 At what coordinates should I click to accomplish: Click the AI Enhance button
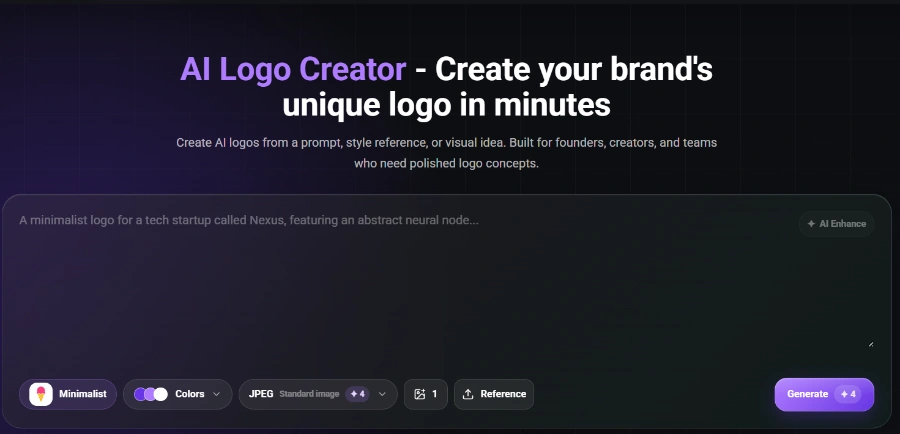(836, 224)
